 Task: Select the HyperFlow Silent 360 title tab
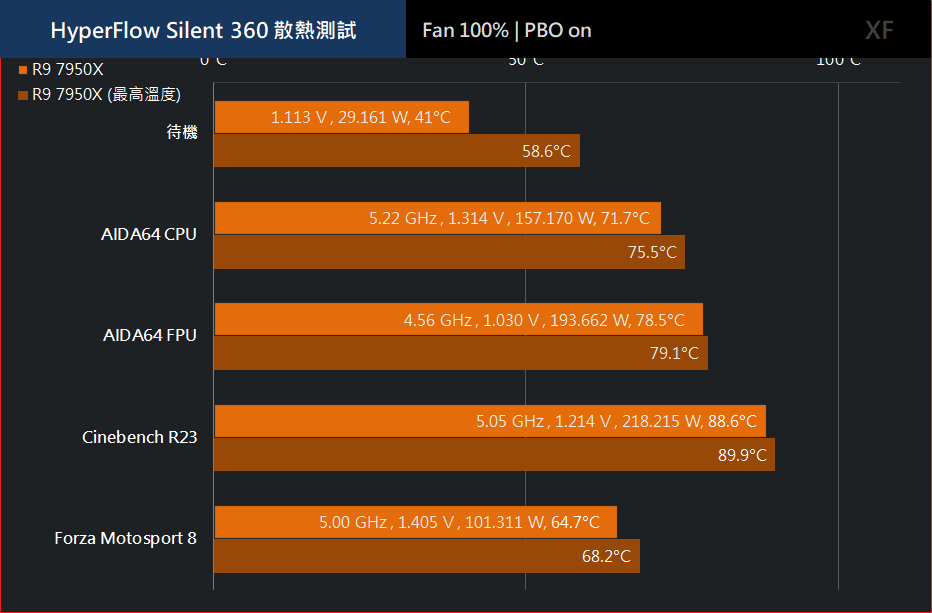[203, 29]
